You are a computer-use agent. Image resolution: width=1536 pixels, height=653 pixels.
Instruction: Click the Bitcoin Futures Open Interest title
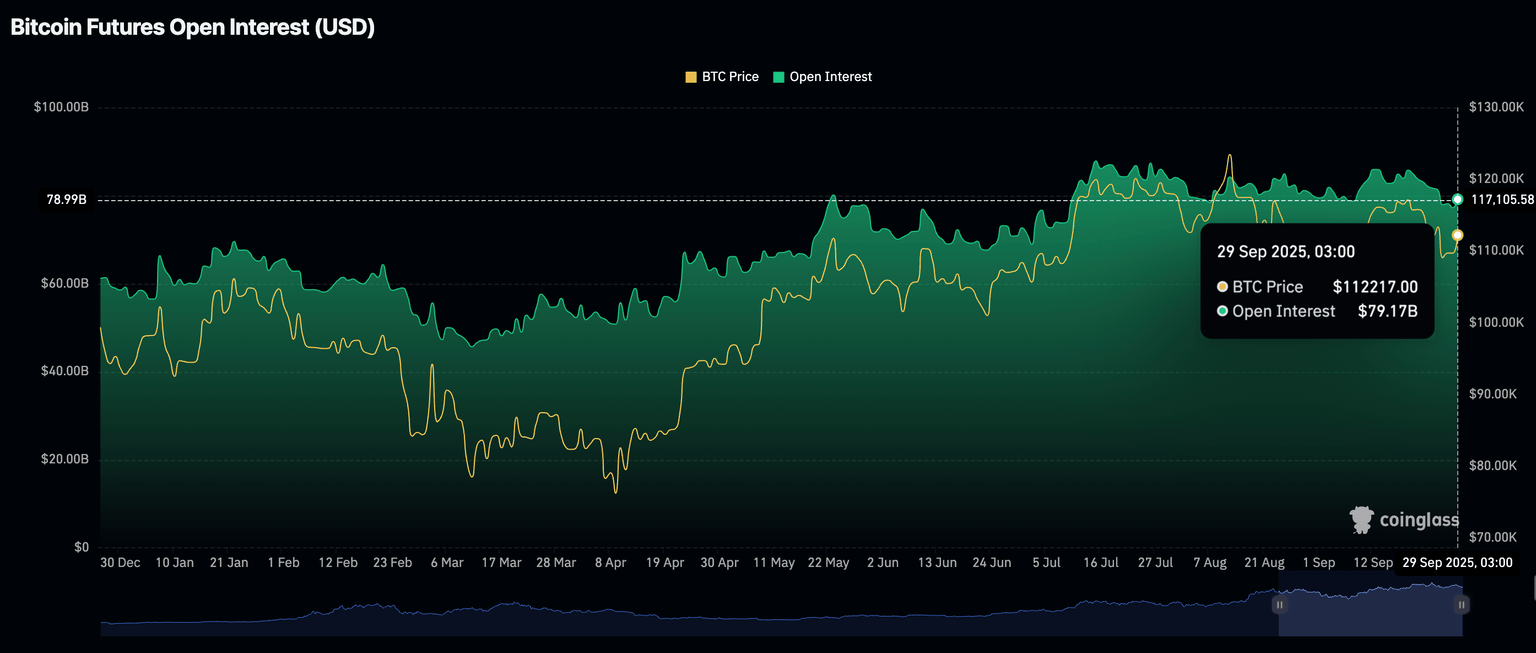tap(192, 28)
